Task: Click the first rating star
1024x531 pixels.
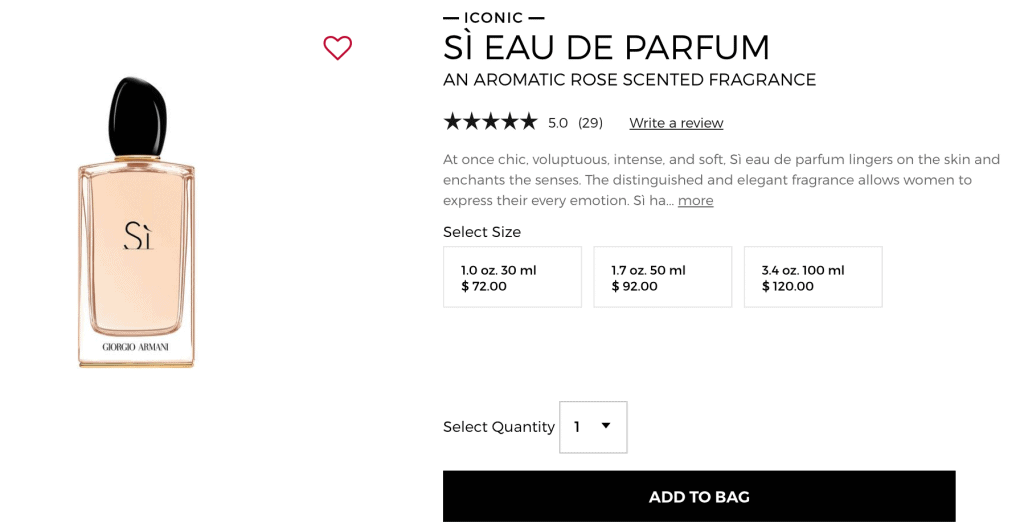Action: 453,122
